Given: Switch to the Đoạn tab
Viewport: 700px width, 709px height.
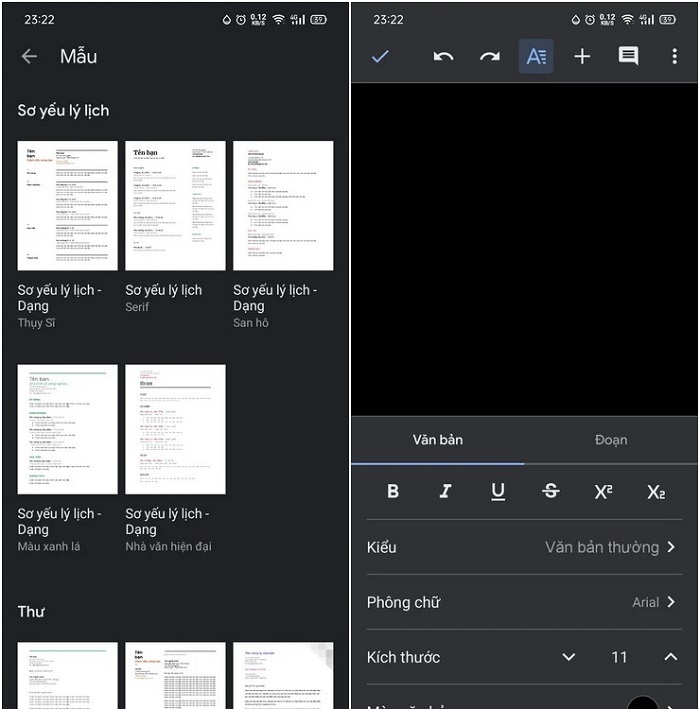Looking at the screenshot, I should (611, 440).
